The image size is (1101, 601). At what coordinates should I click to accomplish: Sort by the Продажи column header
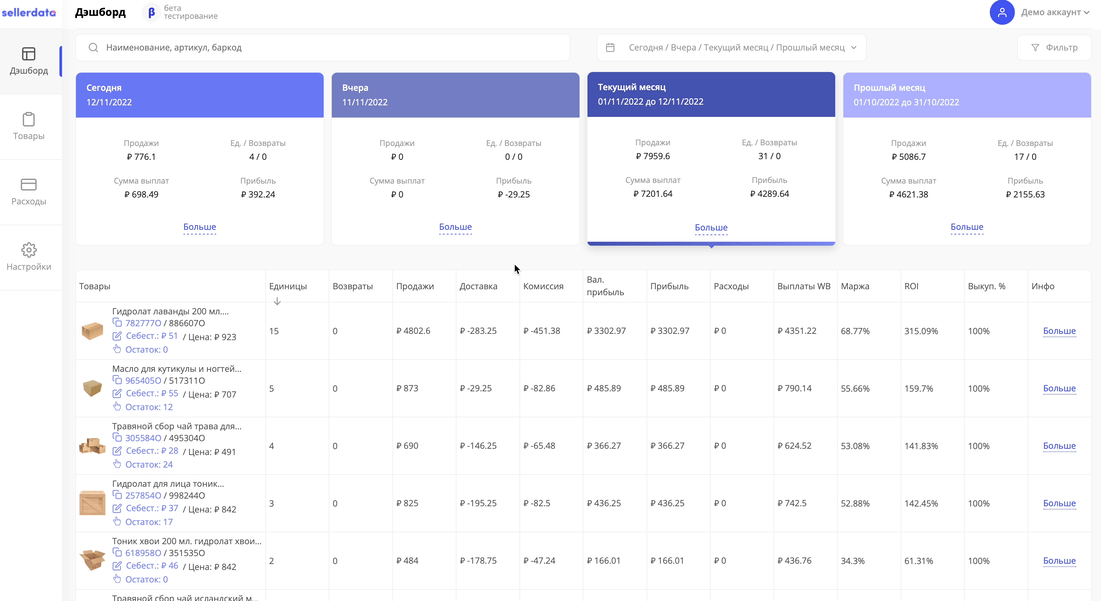click(415, 286)
